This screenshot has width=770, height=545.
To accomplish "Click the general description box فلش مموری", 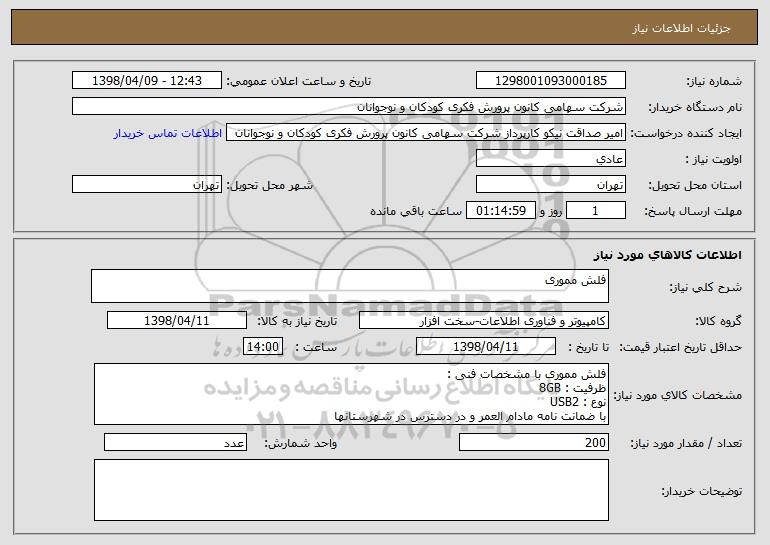I will point(350,286).
